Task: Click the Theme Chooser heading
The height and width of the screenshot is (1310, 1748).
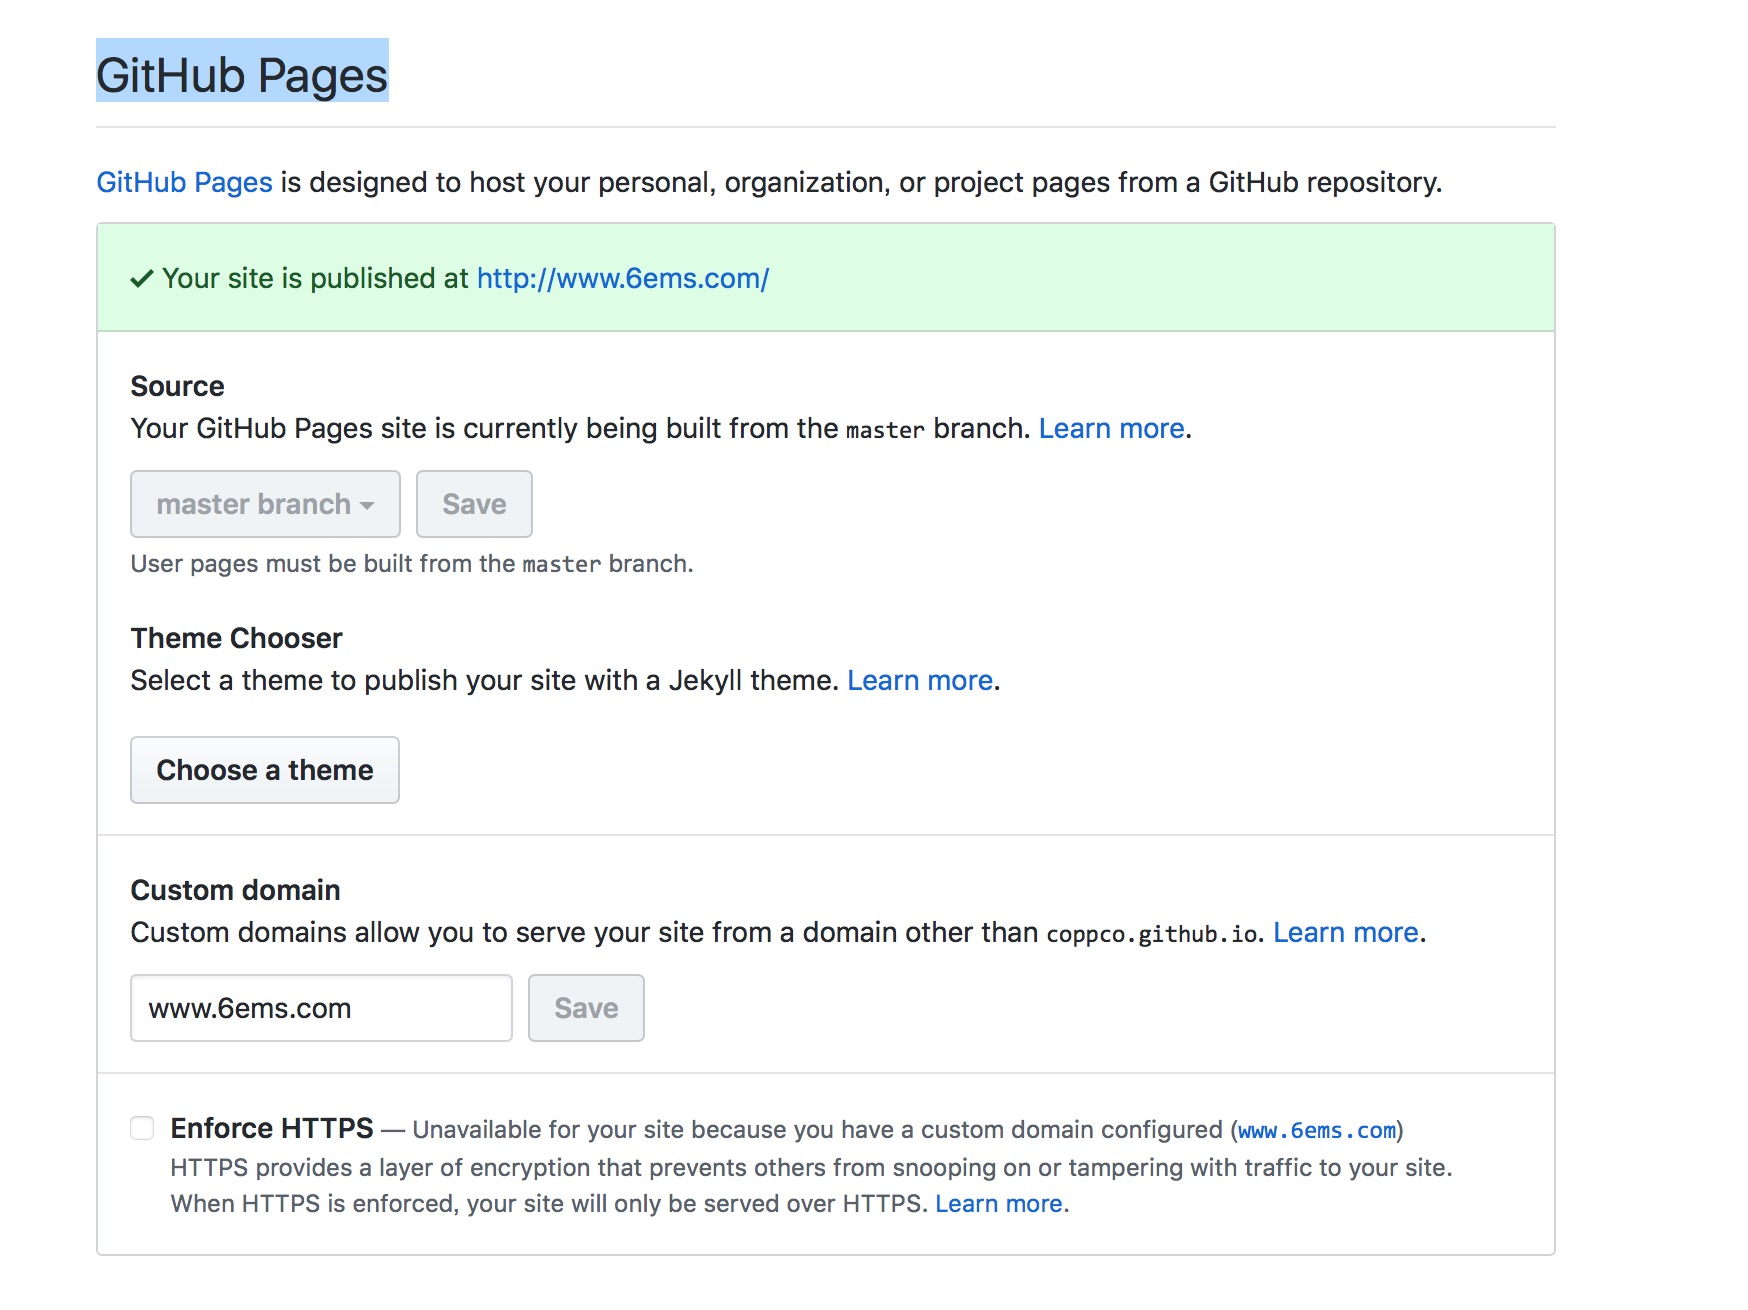Action: 236,638
